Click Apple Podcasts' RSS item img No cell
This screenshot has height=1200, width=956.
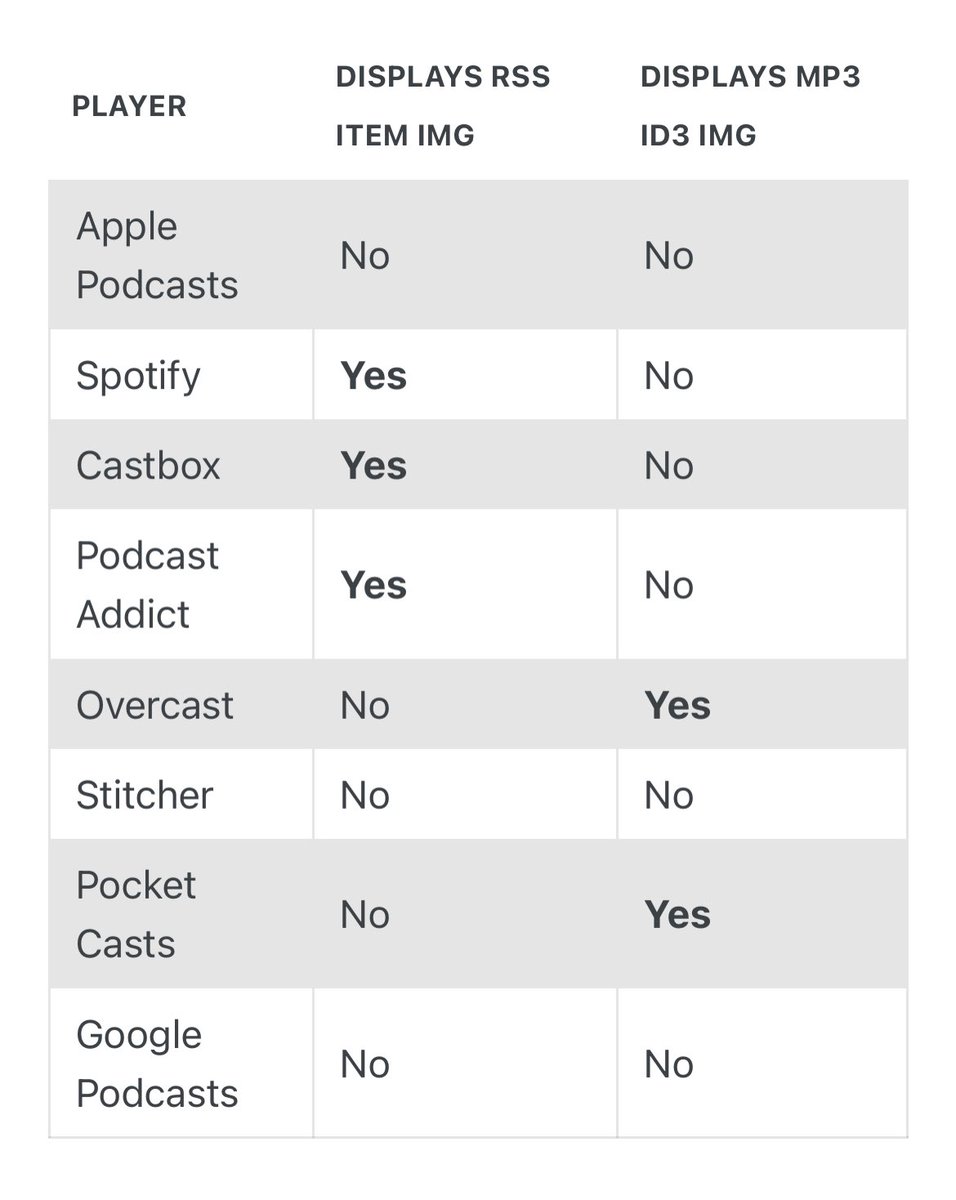pos(365,256)
